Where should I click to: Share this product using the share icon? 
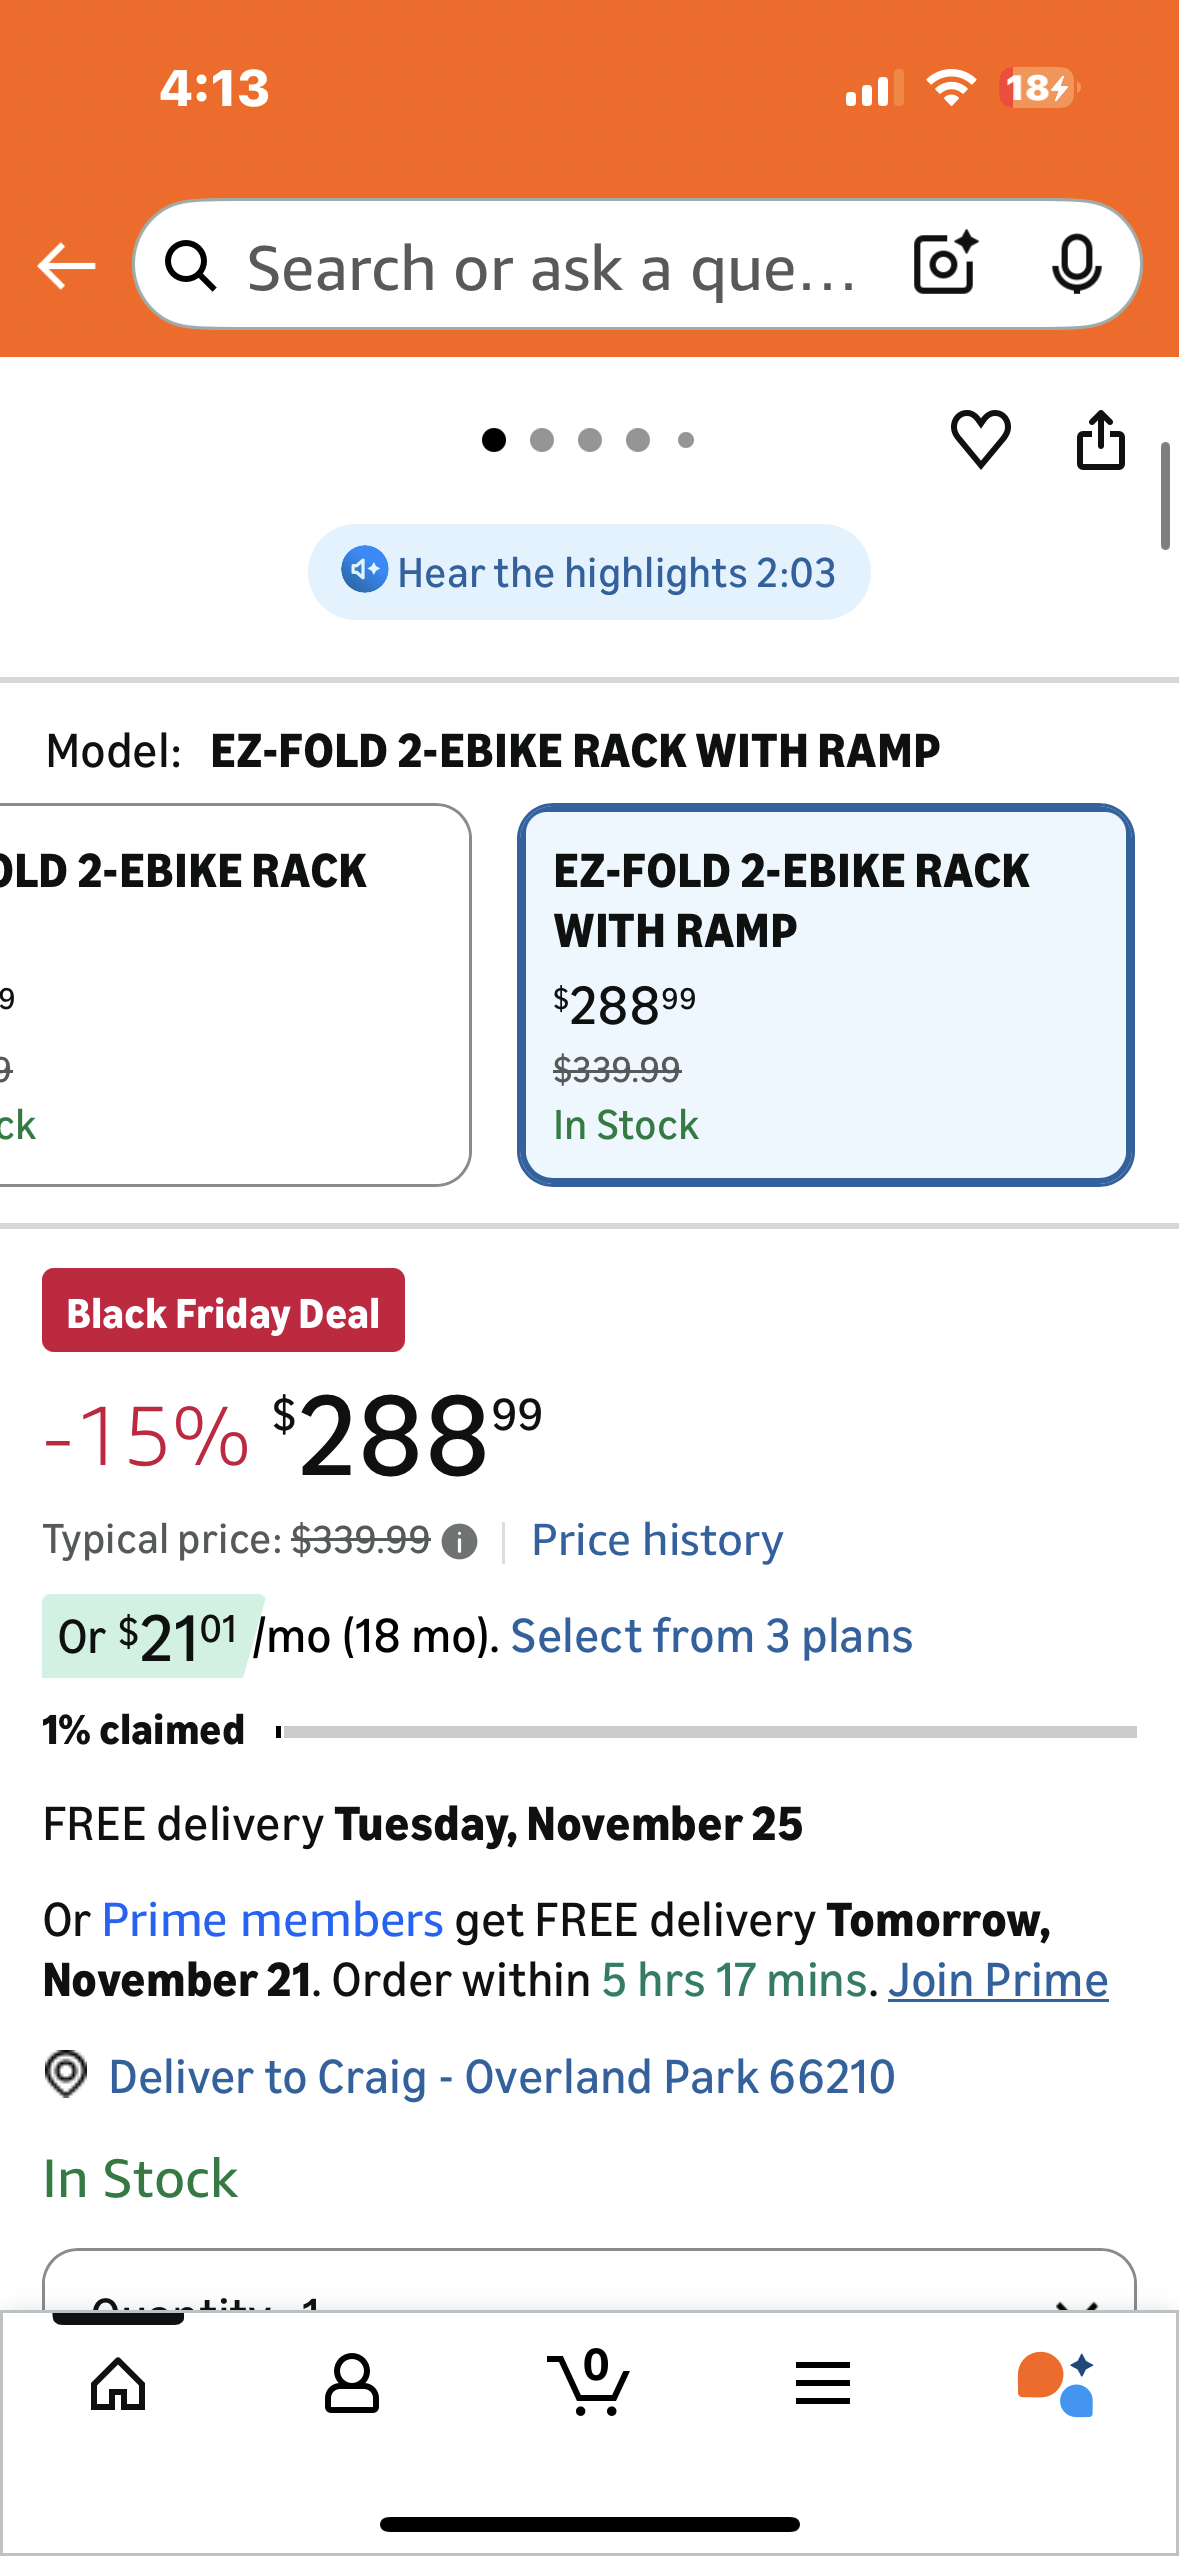[1101, 440]
